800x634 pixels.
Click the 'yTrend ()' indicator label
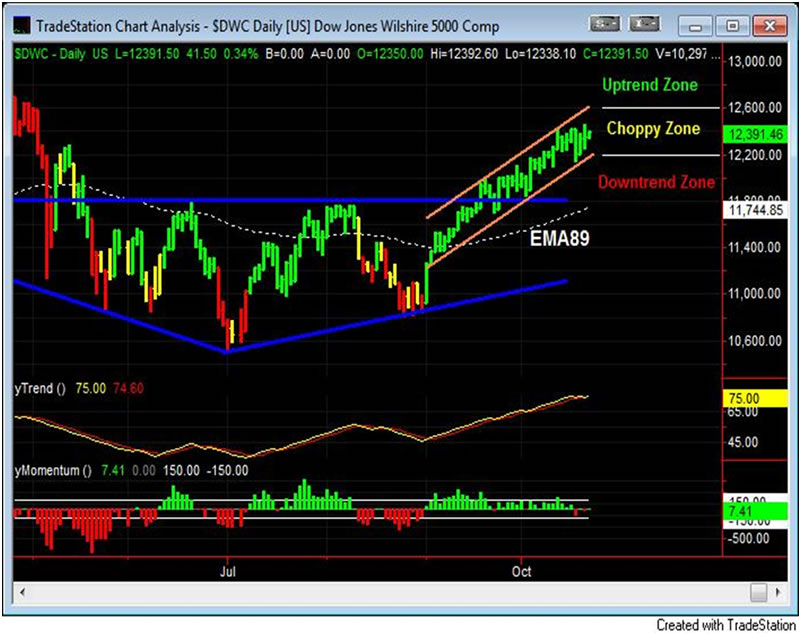pyautogui.click(x=40, y=389)
